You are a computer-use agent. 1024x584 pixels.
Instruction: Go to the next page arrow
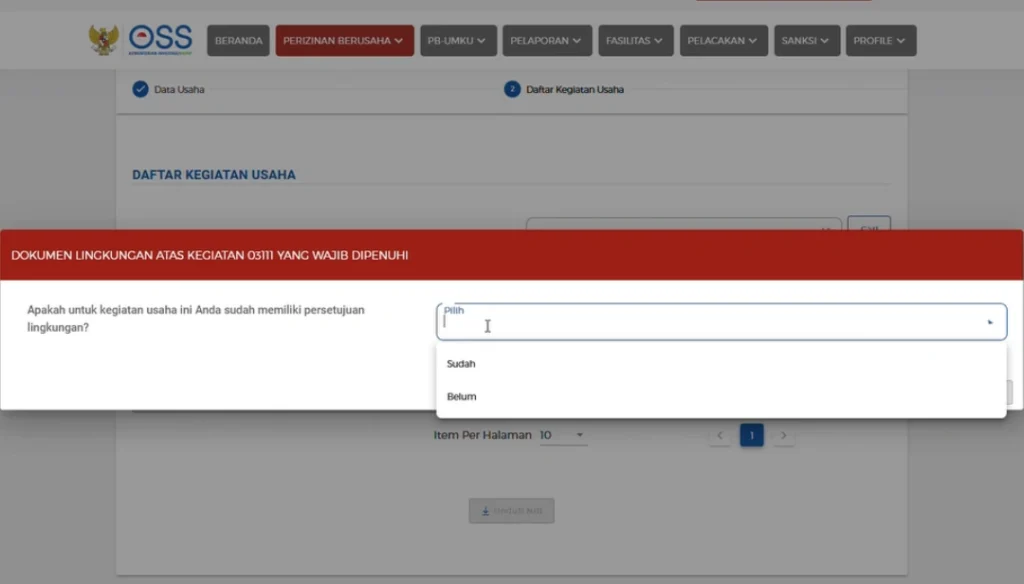pyautogui.click(x=784, y=435)
